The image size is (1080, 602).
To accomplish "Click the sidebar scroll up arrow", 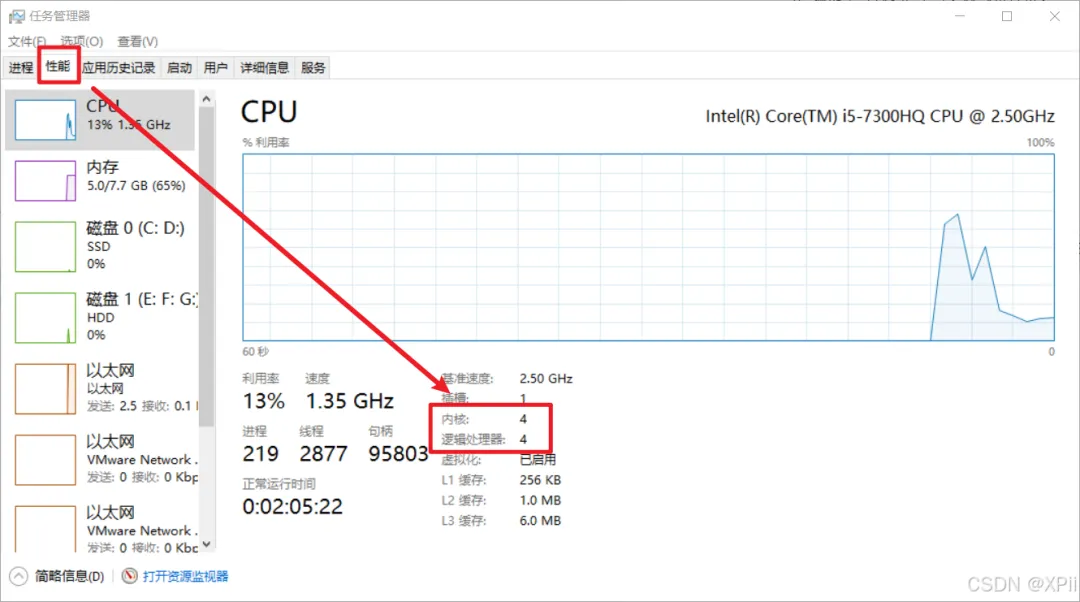I will coord(207,99).
